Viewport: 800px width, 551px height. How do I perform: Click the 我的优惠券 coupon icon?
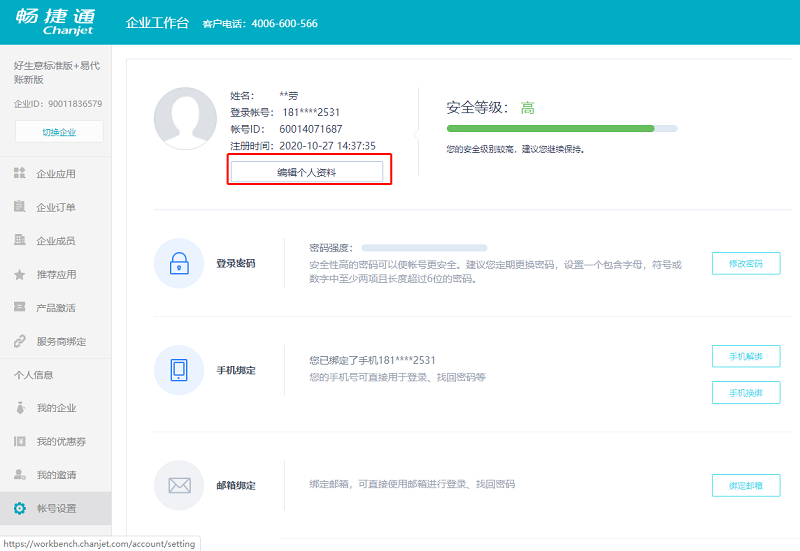pos(19,441)
